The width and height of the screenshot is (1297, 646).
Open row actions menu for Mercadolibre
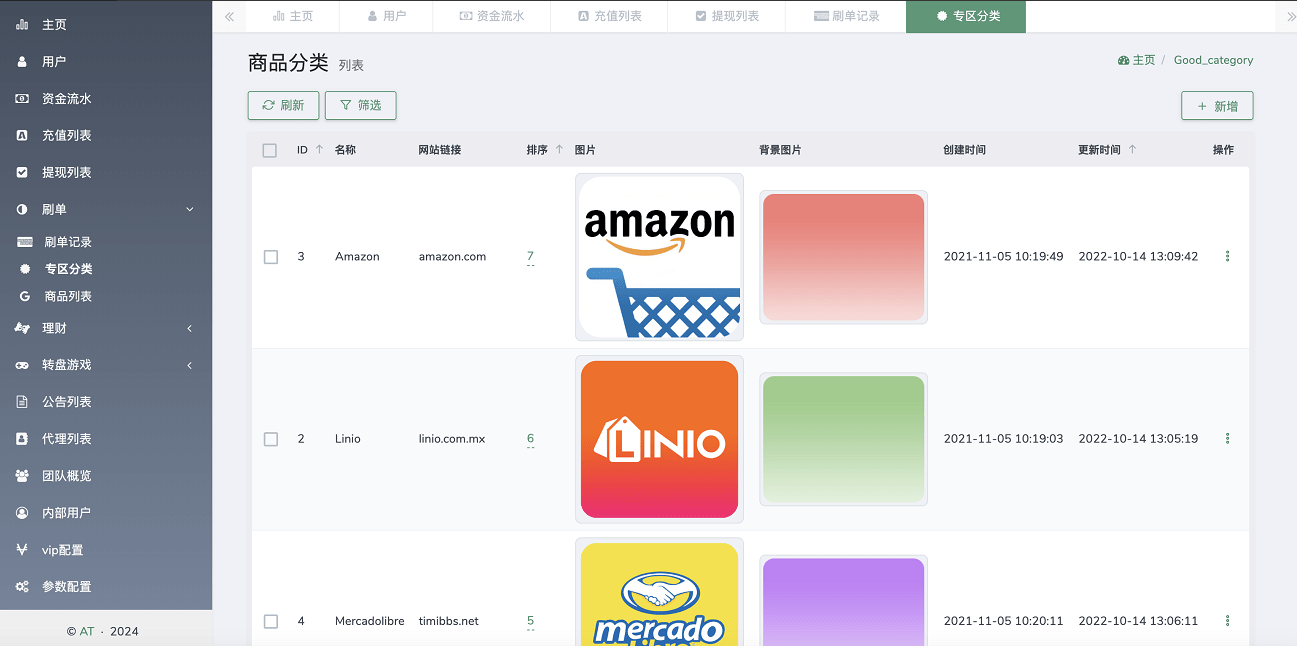click(1227, 620)
